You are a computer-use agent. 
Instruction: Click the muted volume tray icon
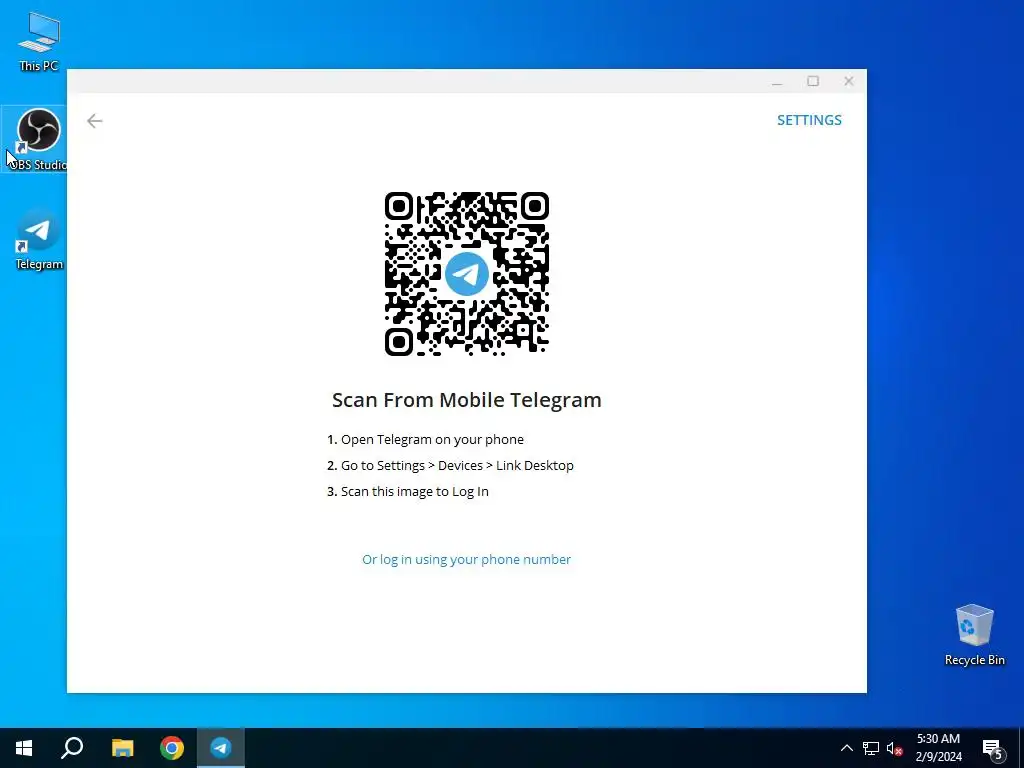click(894, 748)
